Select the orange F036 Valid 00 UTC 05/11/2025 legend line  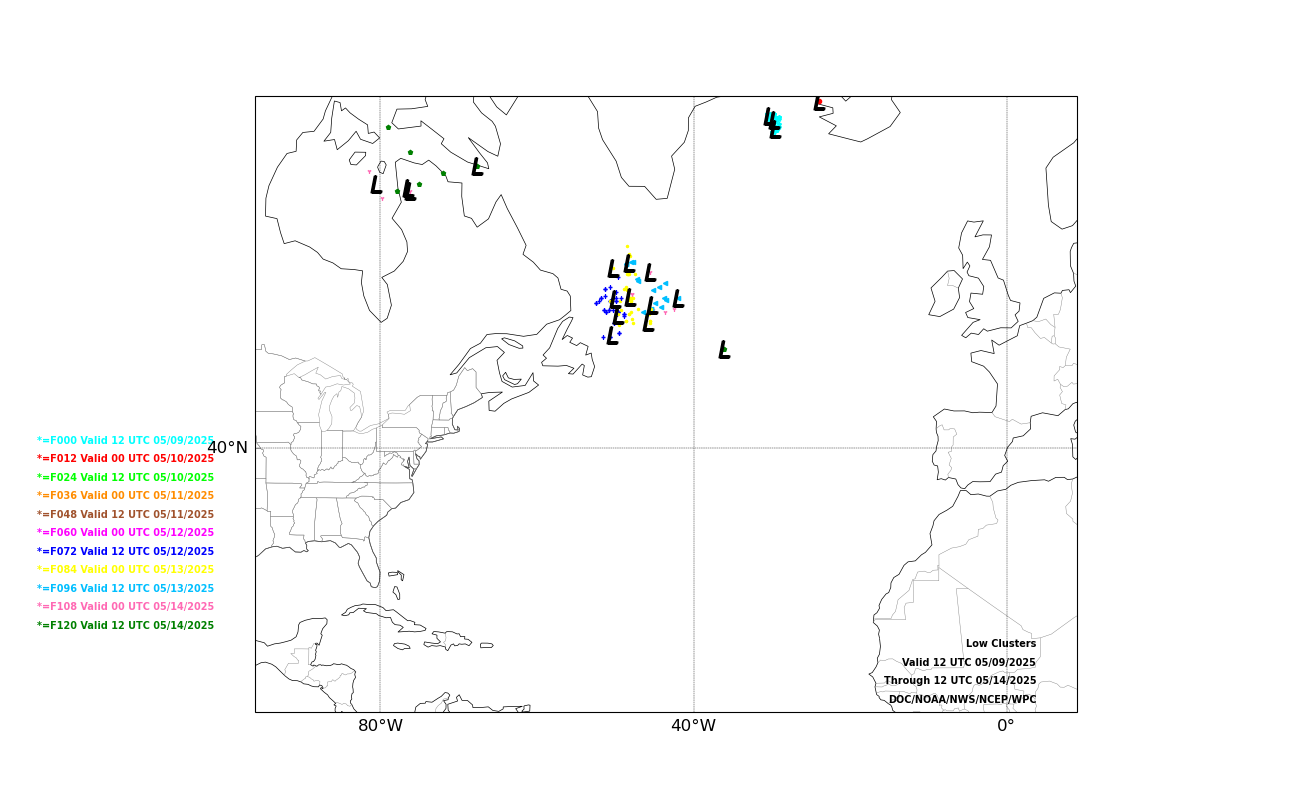click(126, 496)
